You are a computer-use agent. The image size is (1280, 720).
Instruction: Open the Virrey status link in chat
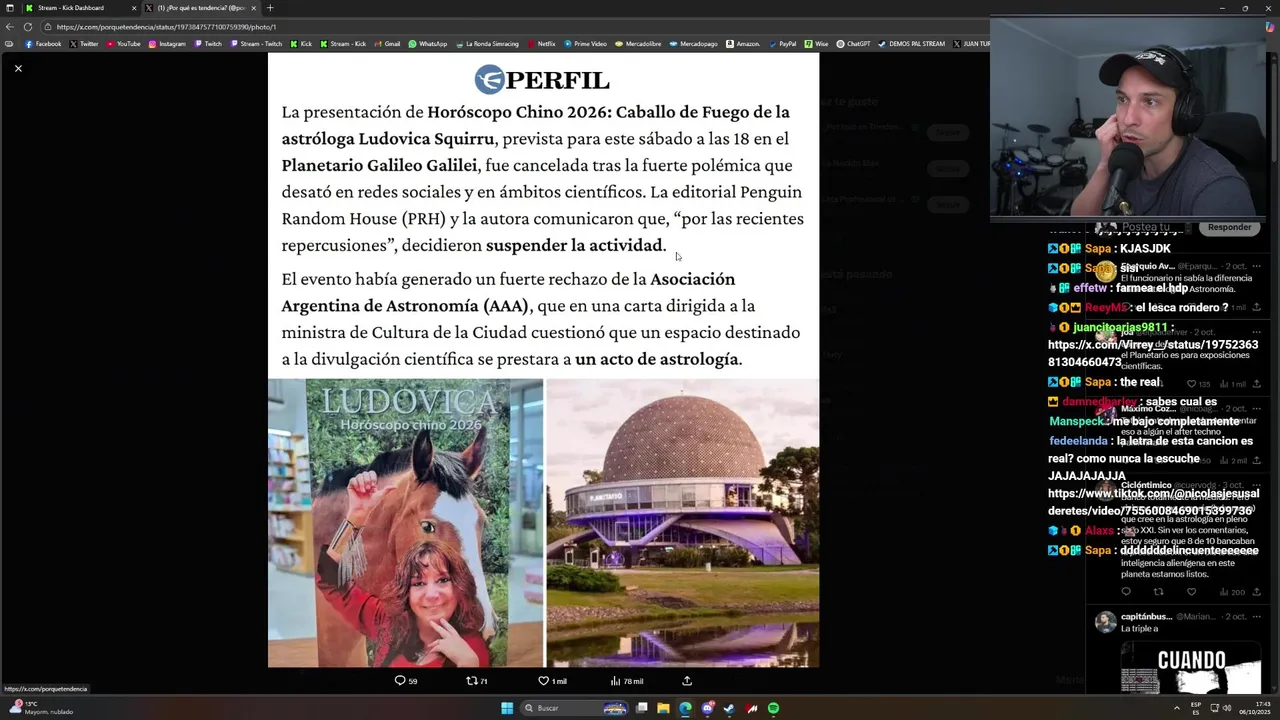coord(1153,353)
